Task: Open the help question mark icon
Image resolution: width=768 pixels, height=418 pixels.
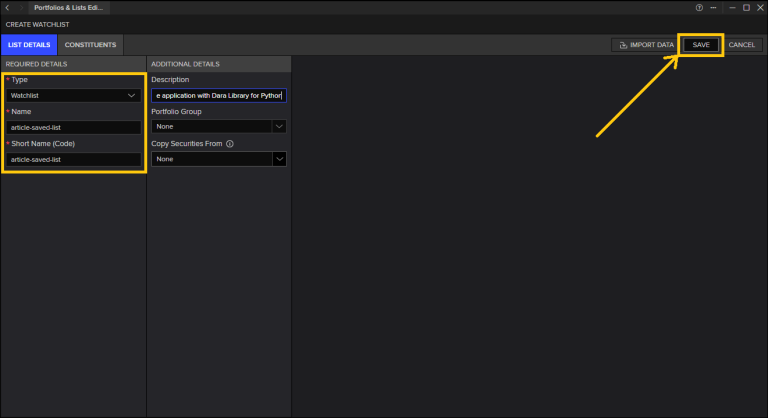Action: click(699, 8)
